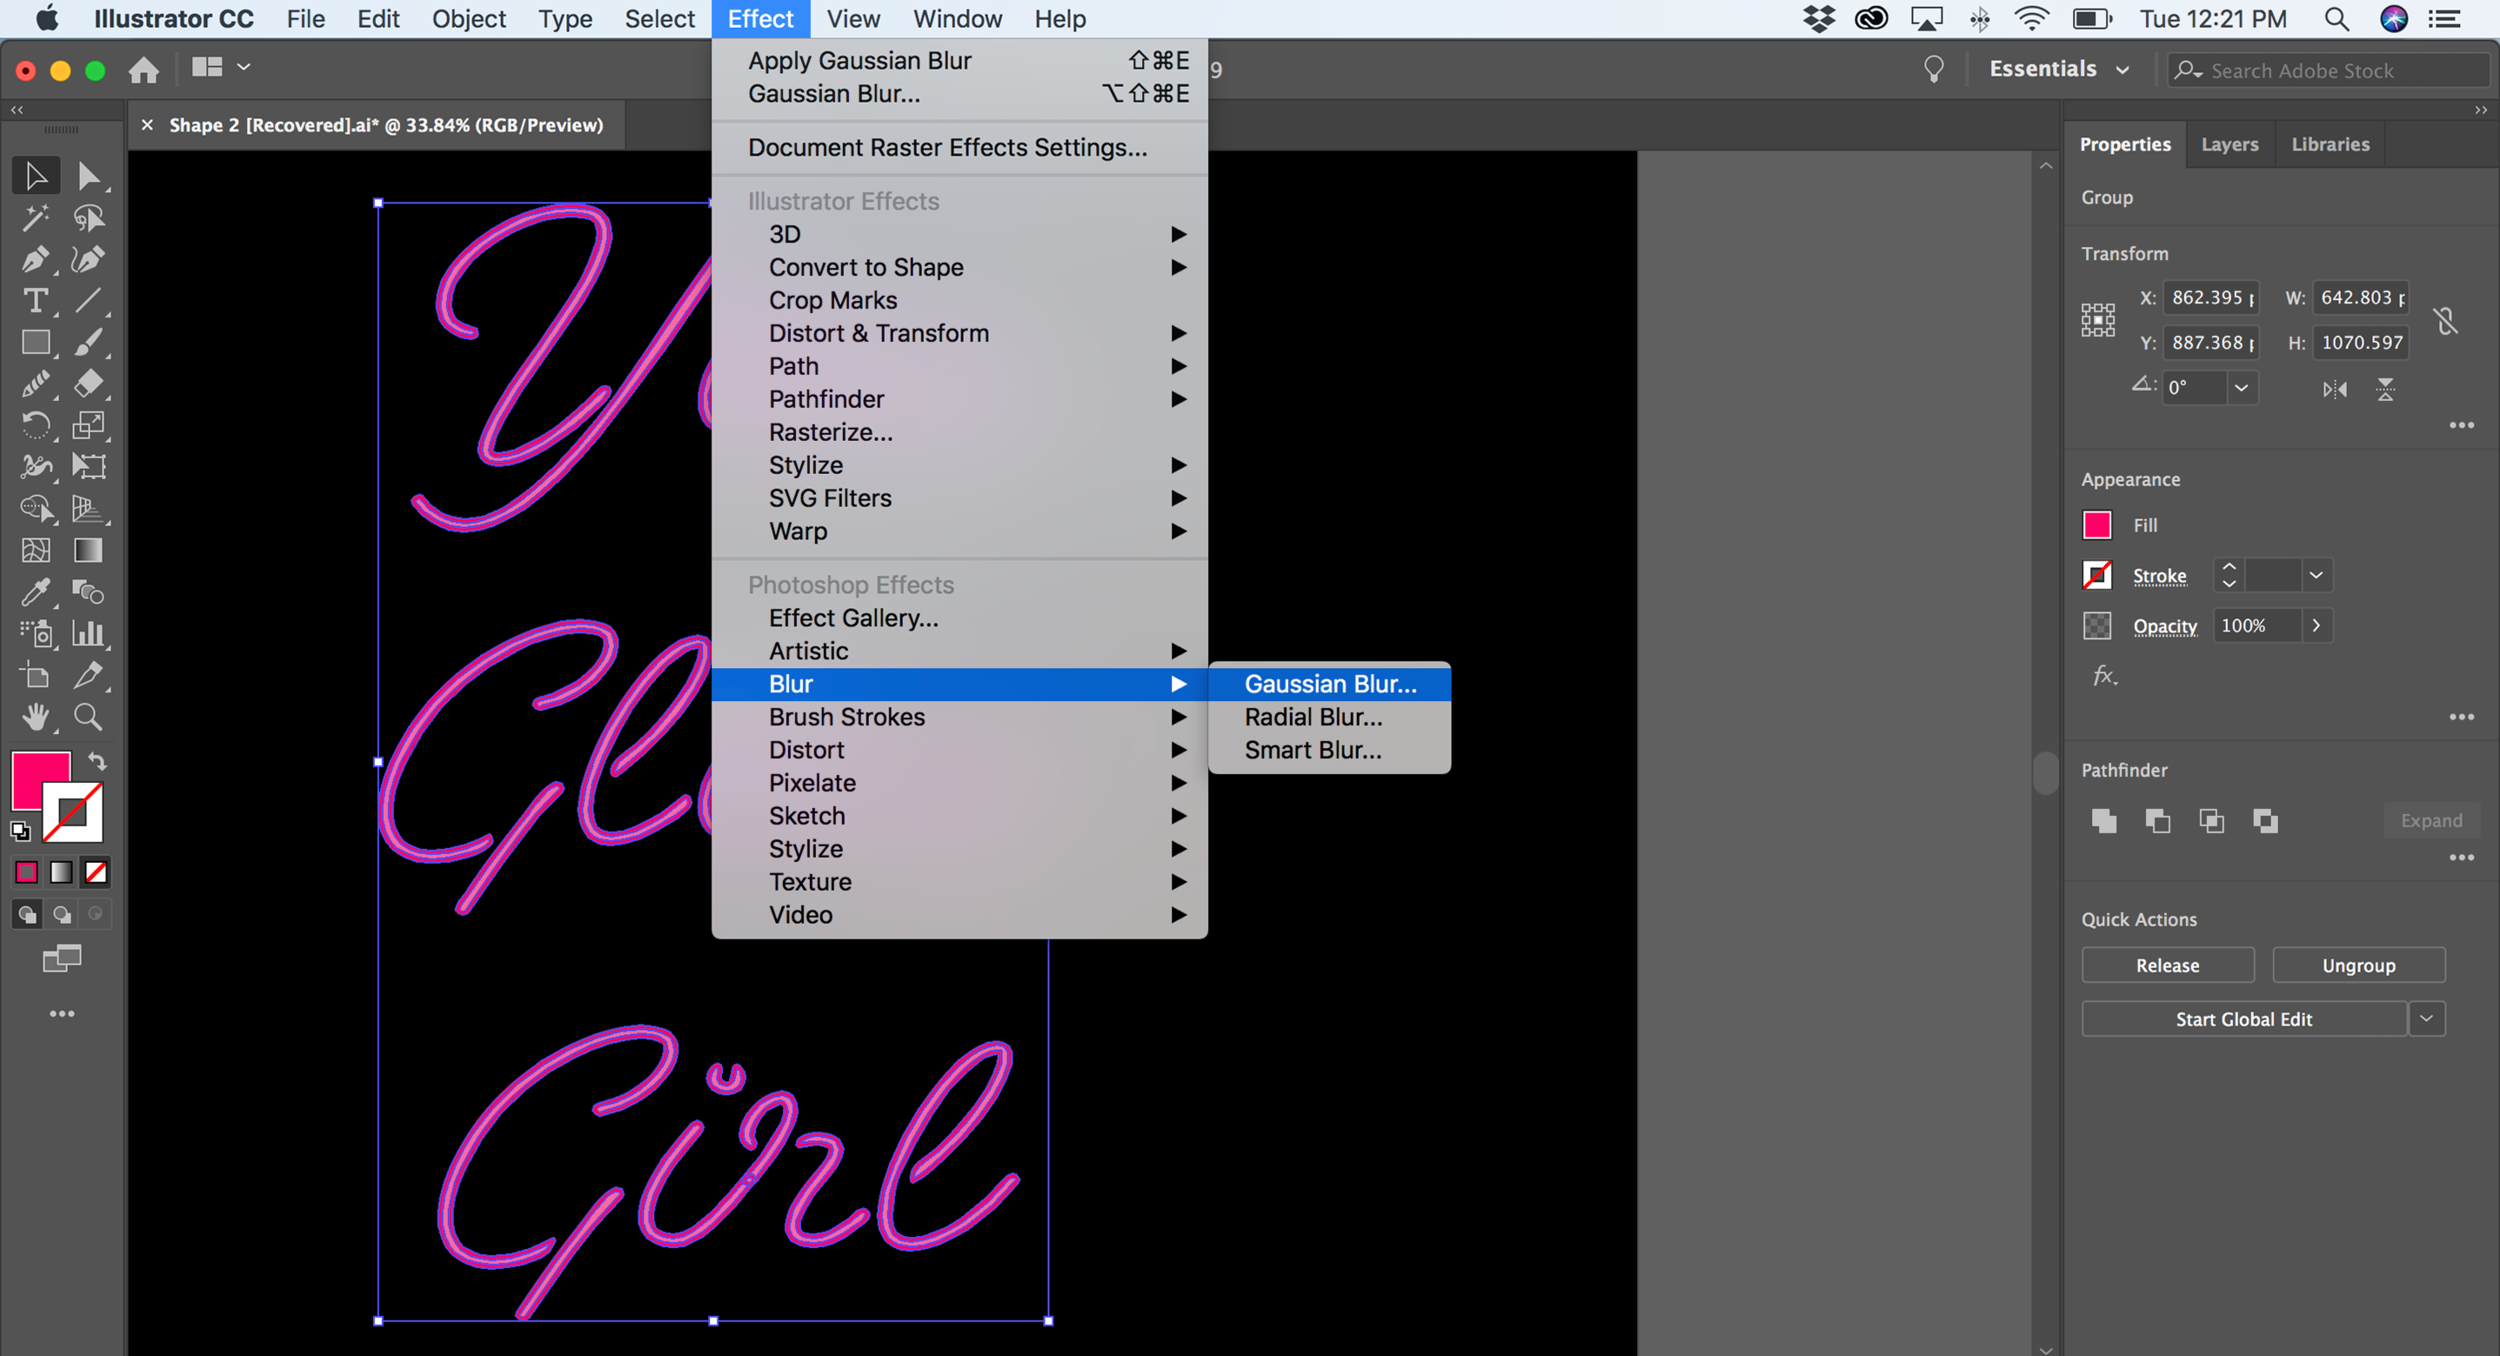Select the Magic Wand tool

tap(35, 218)
